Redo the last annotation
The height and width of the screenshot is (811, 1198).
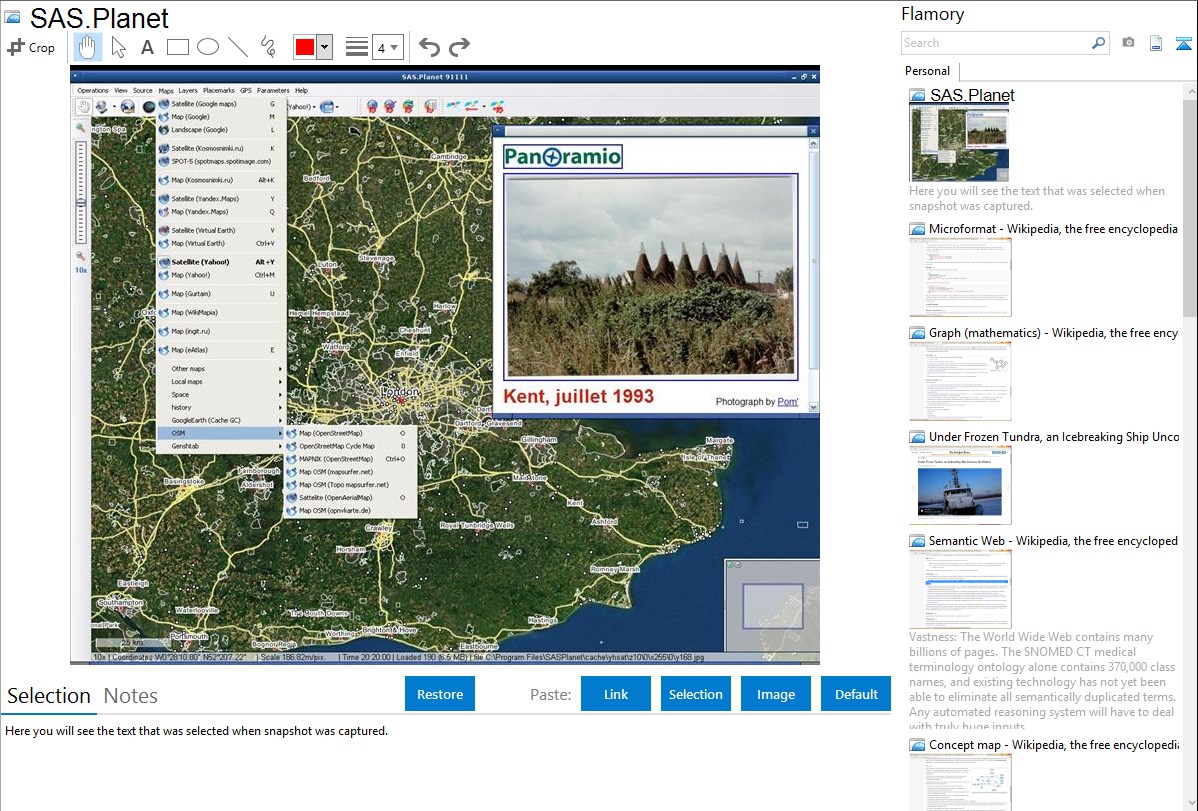pos(459,47)
